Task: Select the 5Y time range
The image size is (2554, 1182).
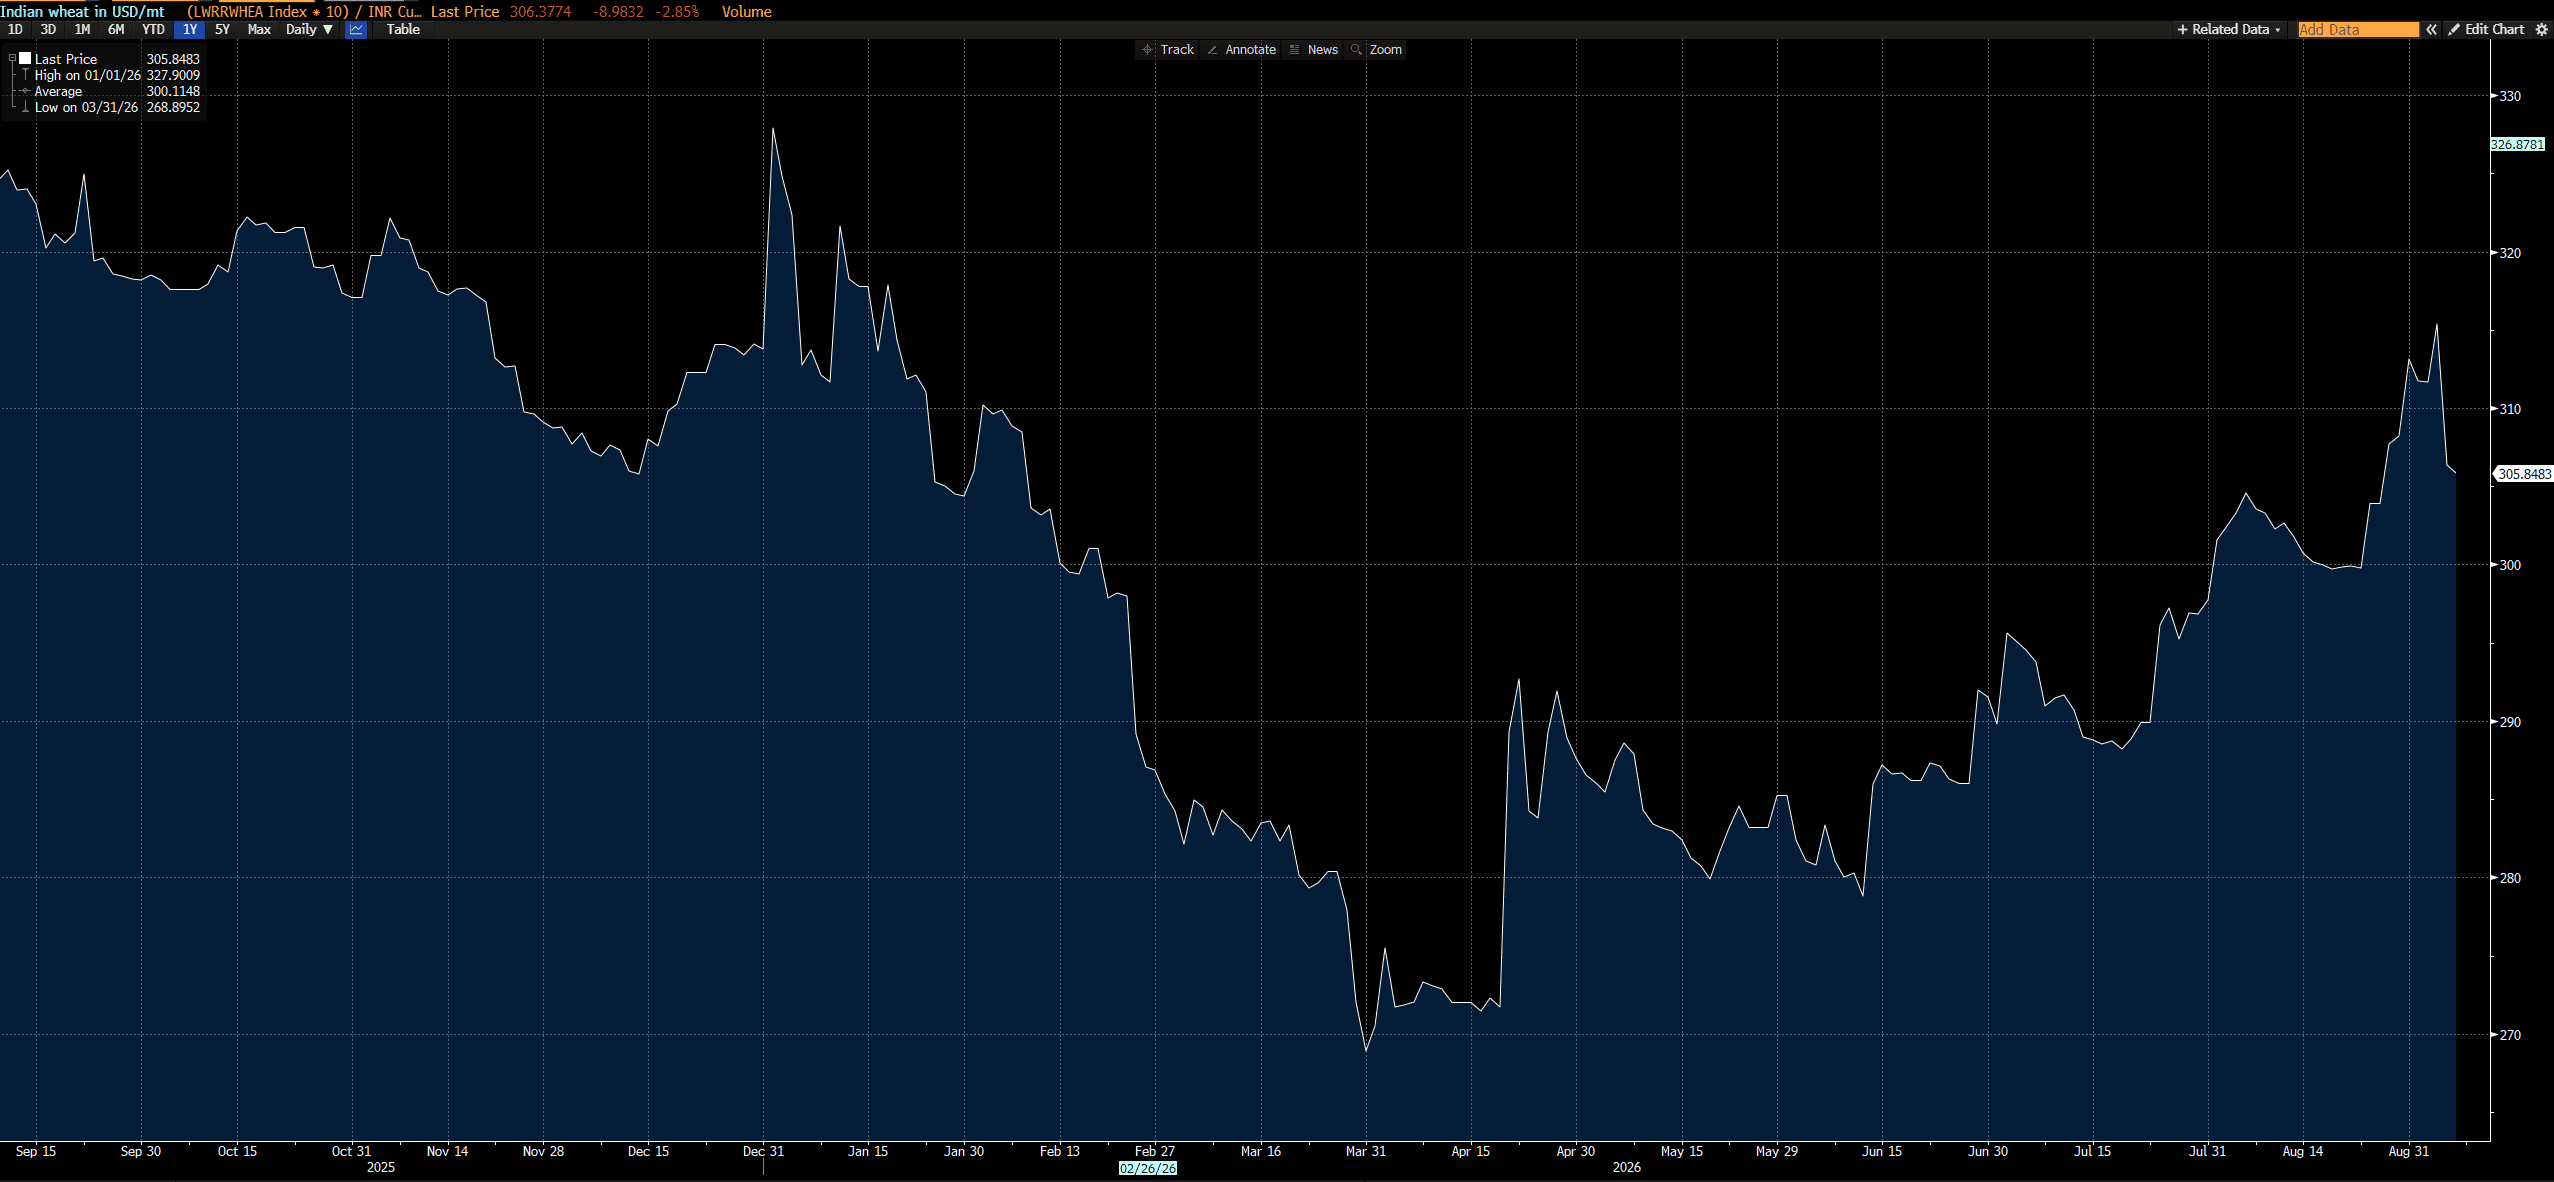Action: pyautogui.click(x=222, y=30)
